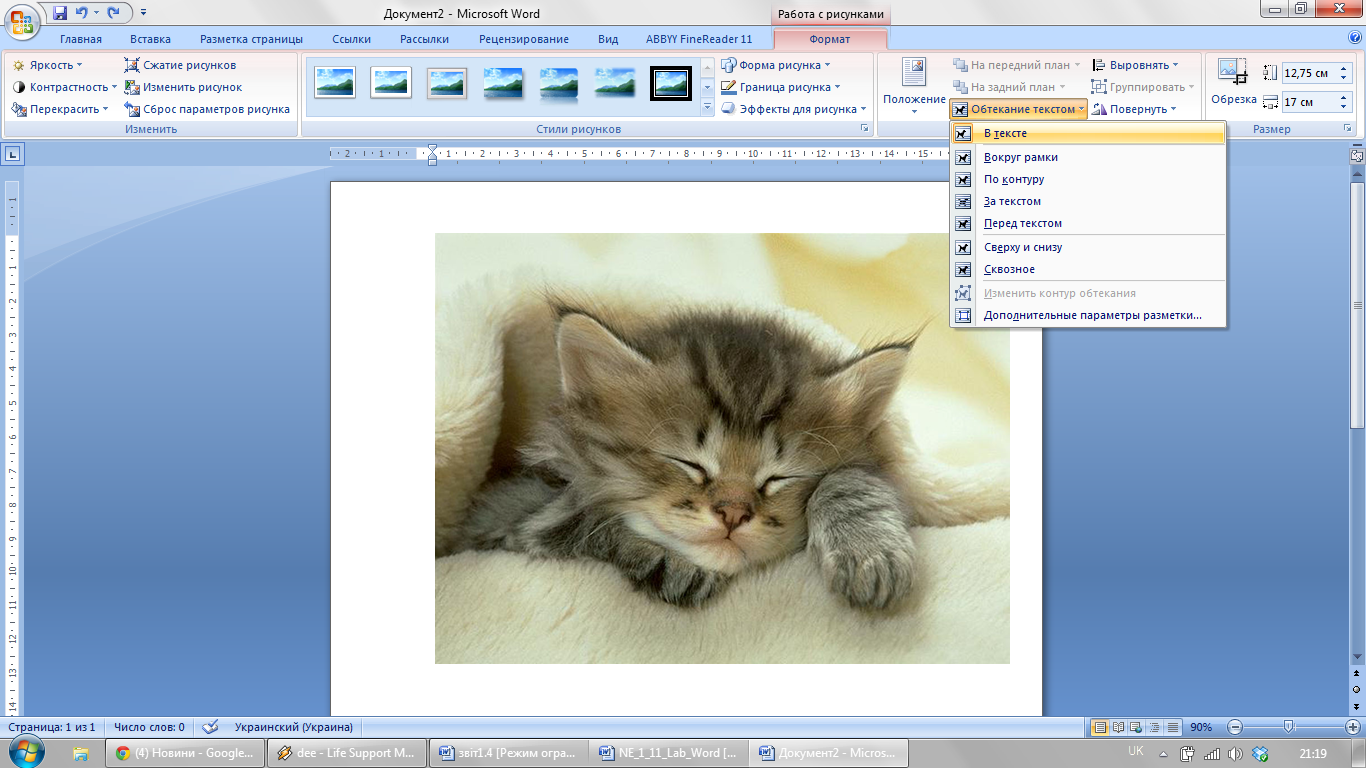The width and height of the screenshot is (1366, 768).
Task: Choose Сквозное wrapping option
Action: pos(1088,269)
